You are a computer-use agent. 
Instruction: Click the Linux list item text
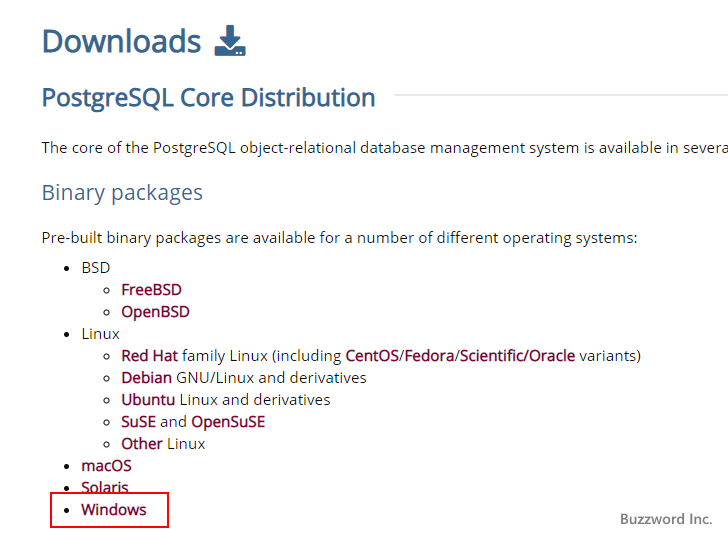[100, 334]
